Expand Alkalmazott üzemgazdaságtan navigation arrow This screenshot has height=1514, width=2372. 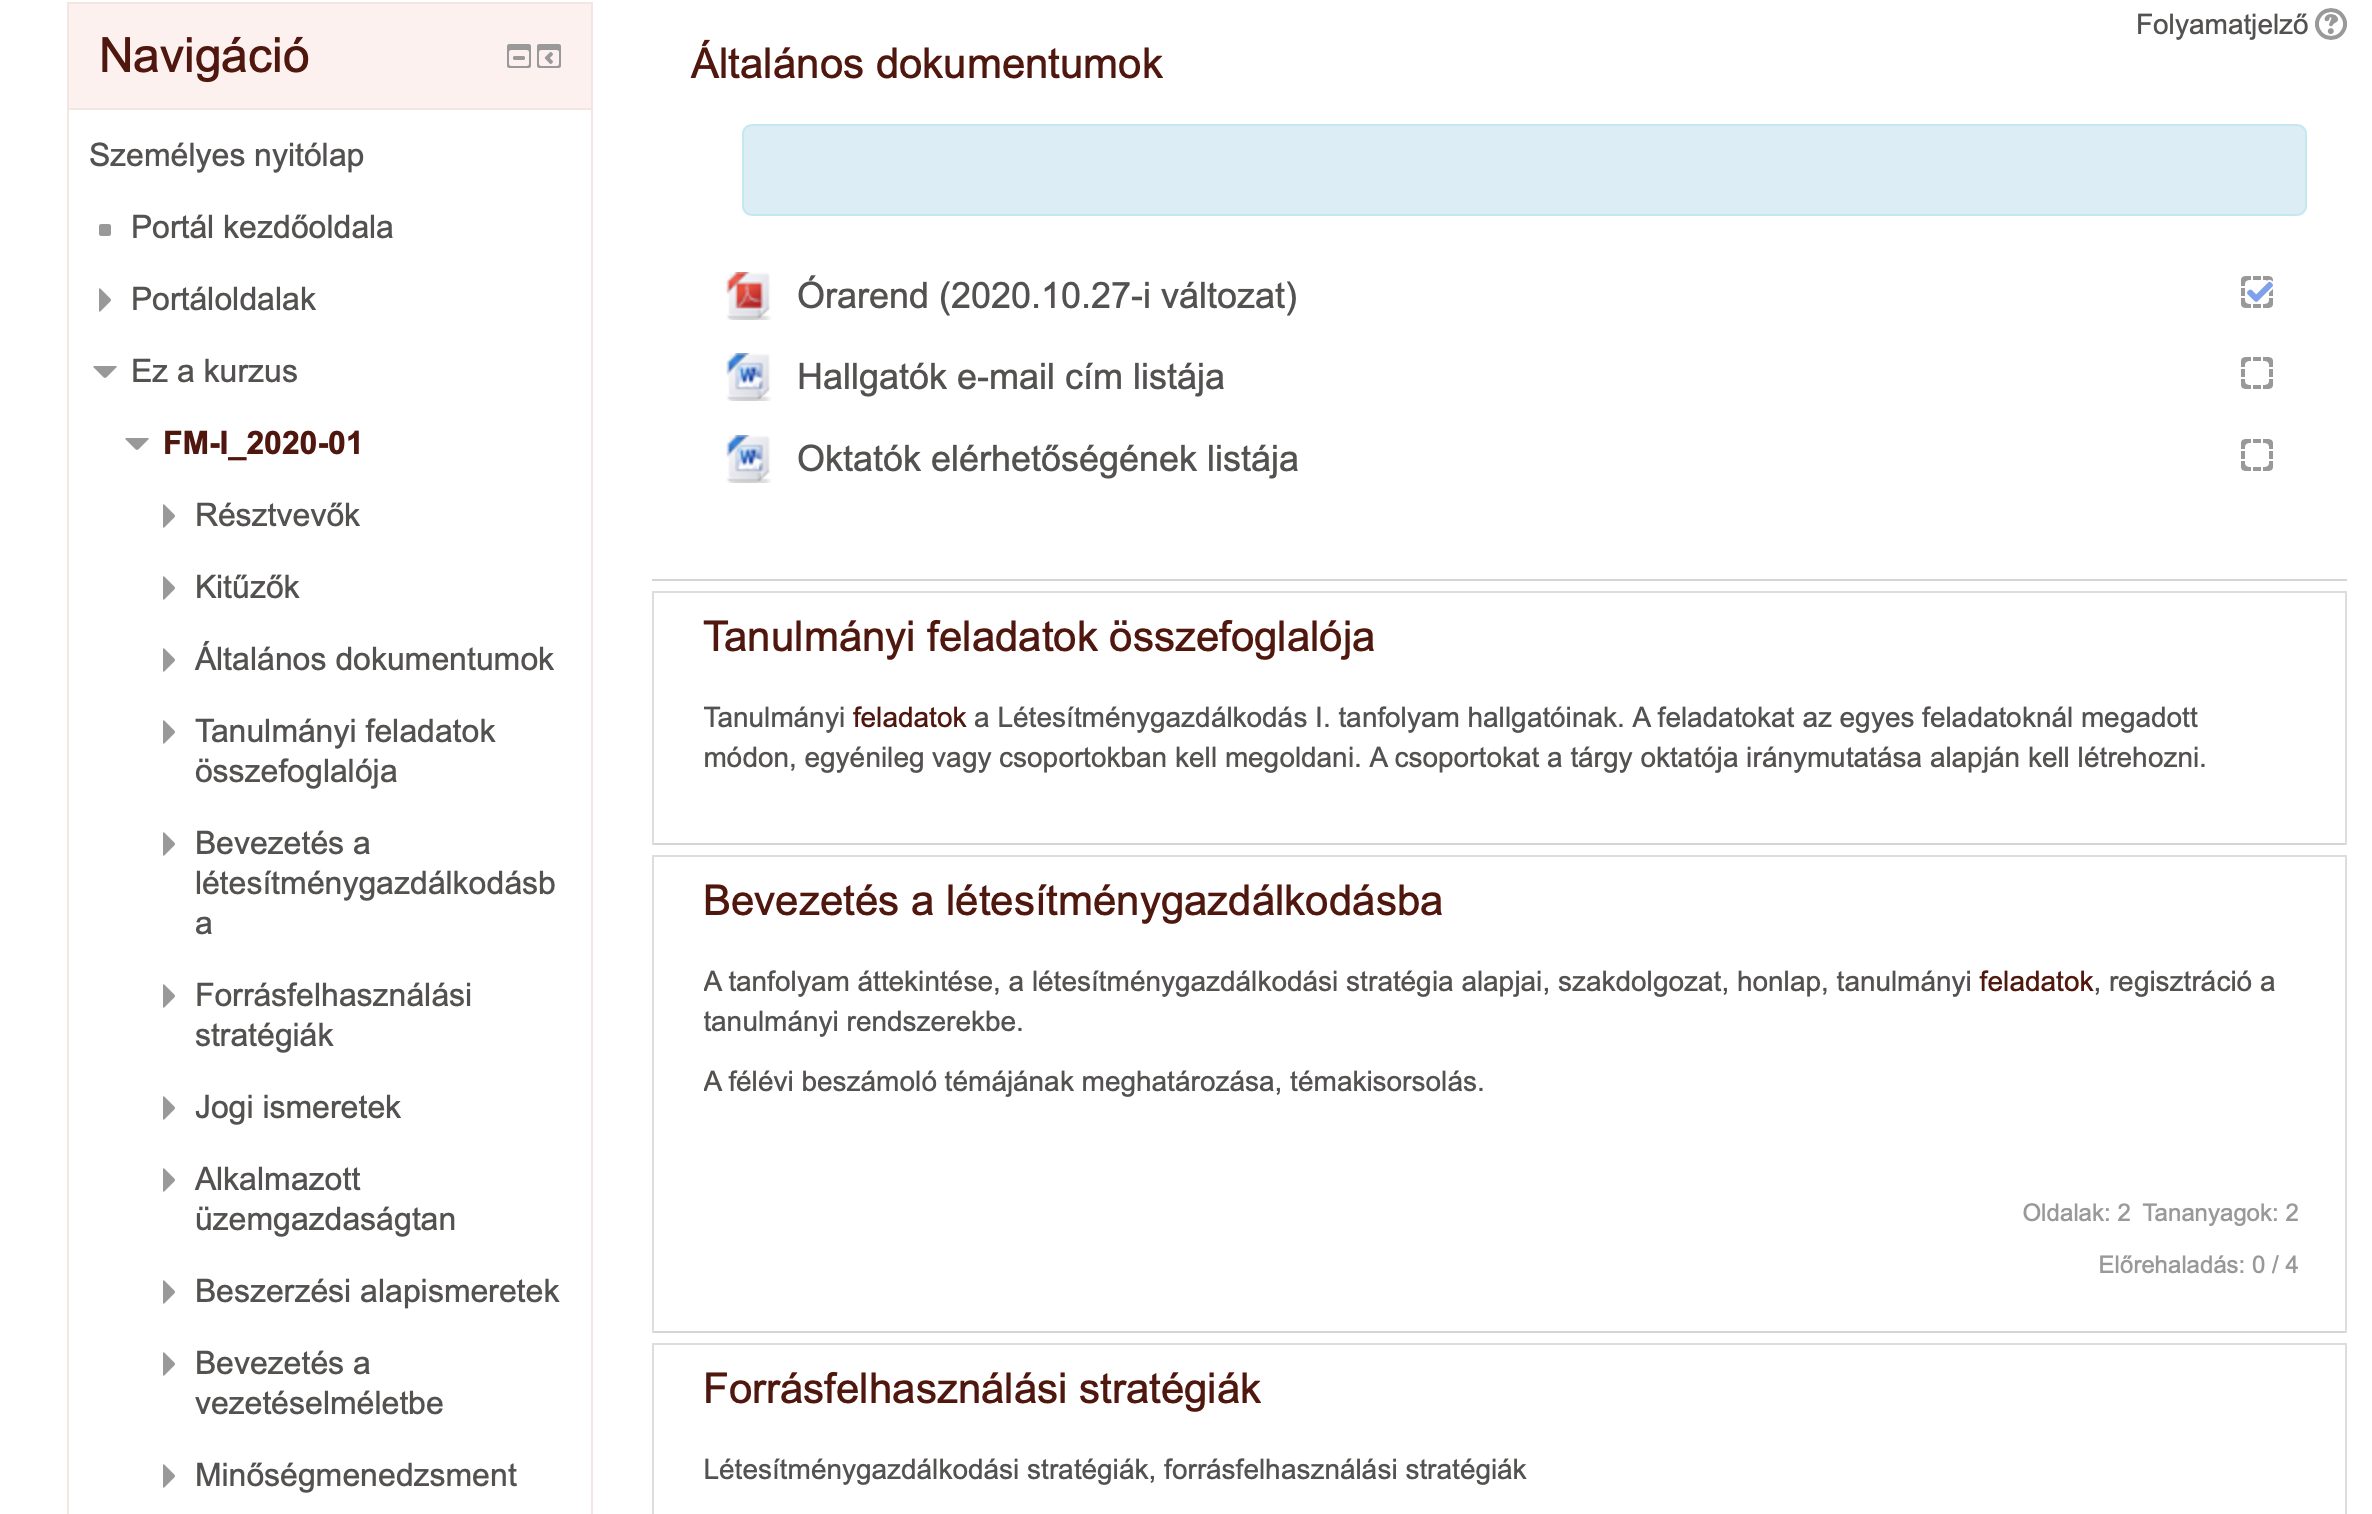pyautogui.click(x=169, y=1180)
